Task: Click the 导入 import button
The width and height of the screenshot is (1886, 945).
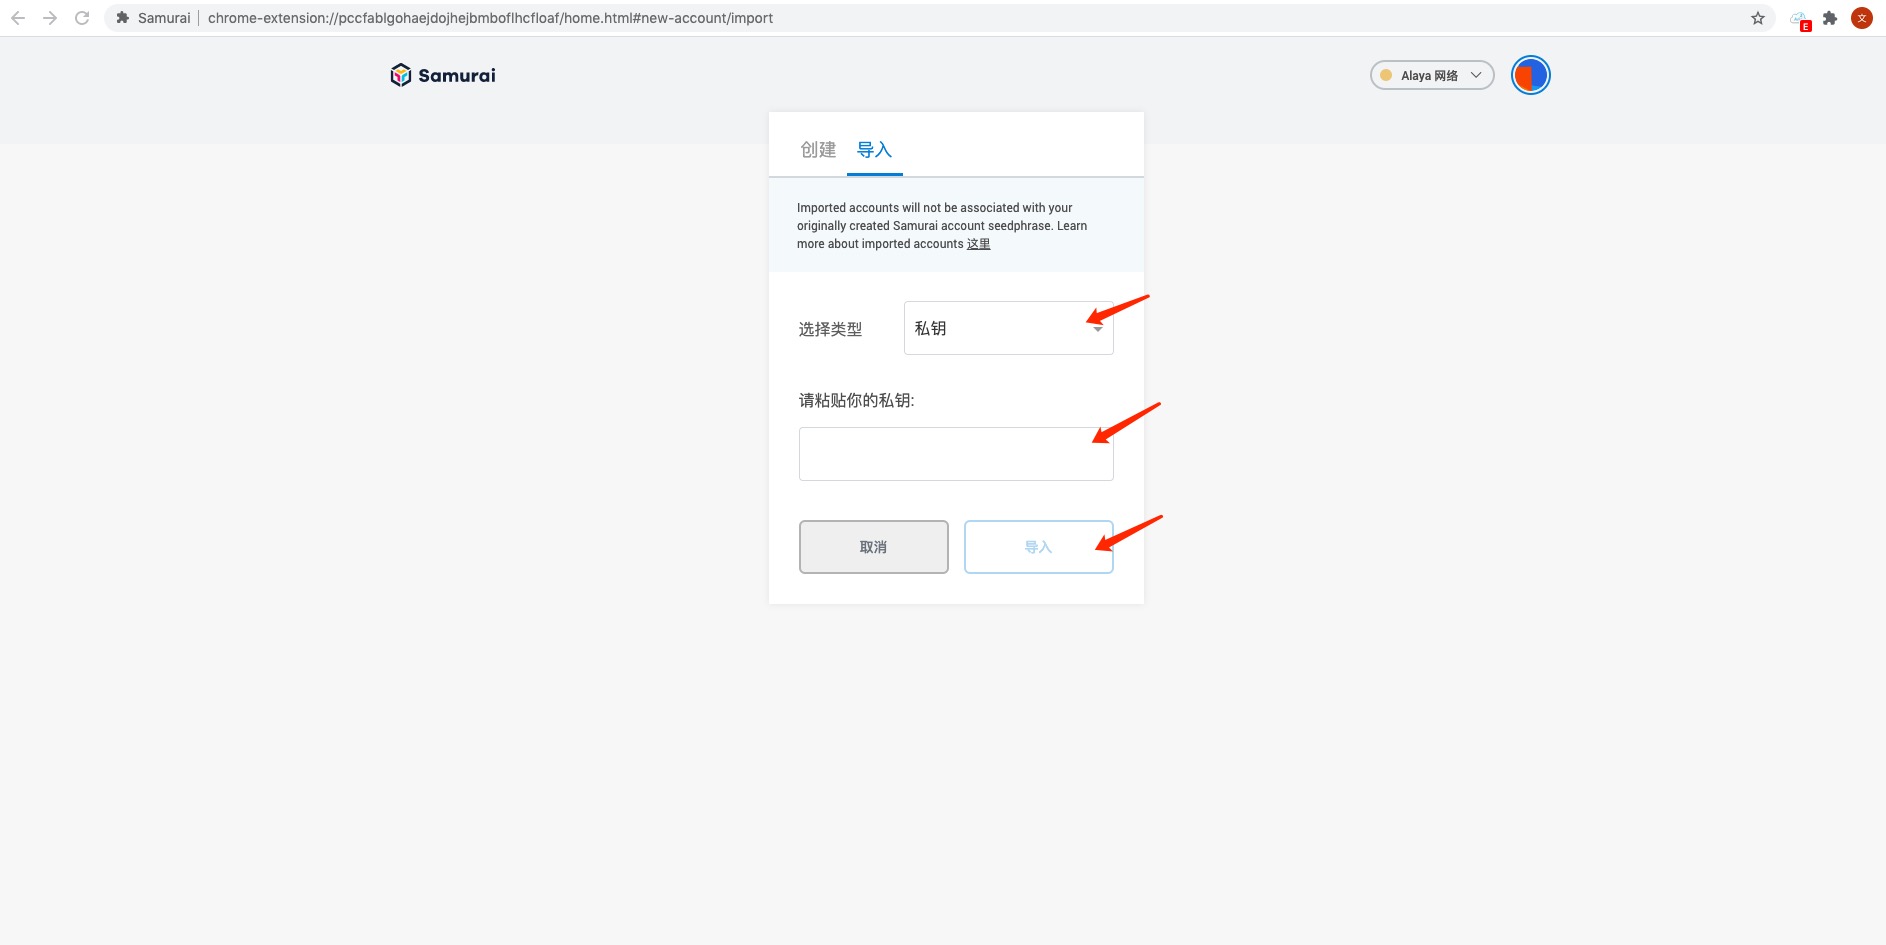Action: pyautogui.click(x=1038, y=547)
